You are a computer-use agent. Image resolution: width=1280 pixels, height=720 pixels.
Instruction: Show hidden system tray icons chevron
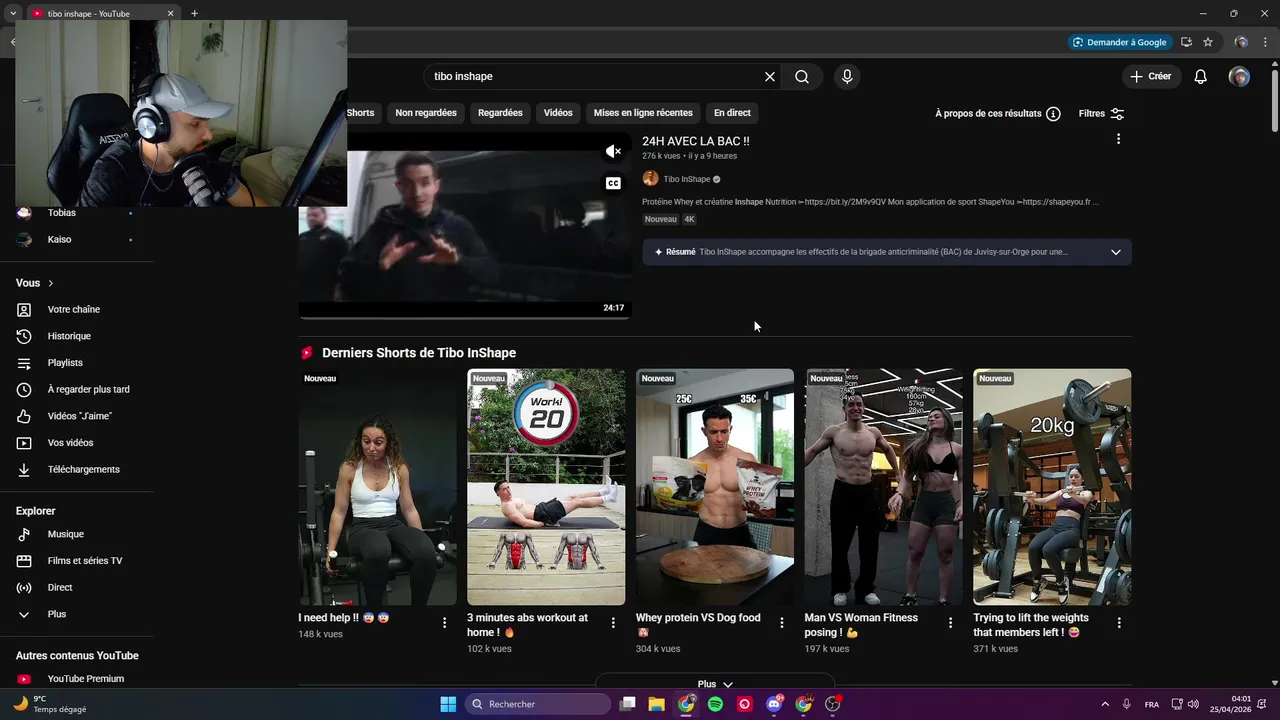1105,704
